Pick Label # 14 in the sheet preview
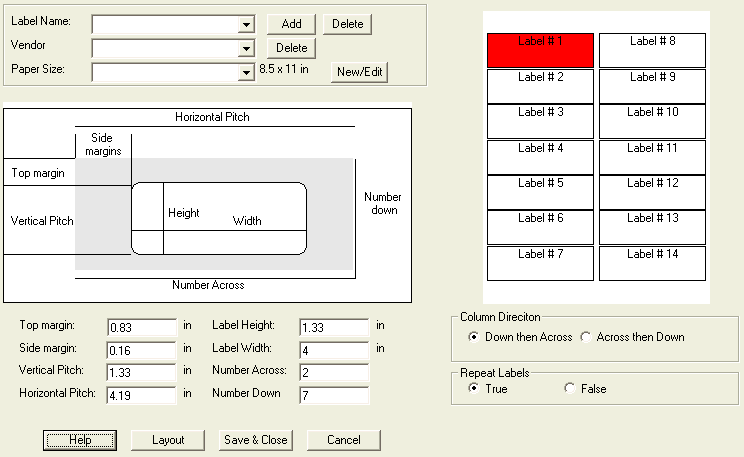 tap(652, 263)
